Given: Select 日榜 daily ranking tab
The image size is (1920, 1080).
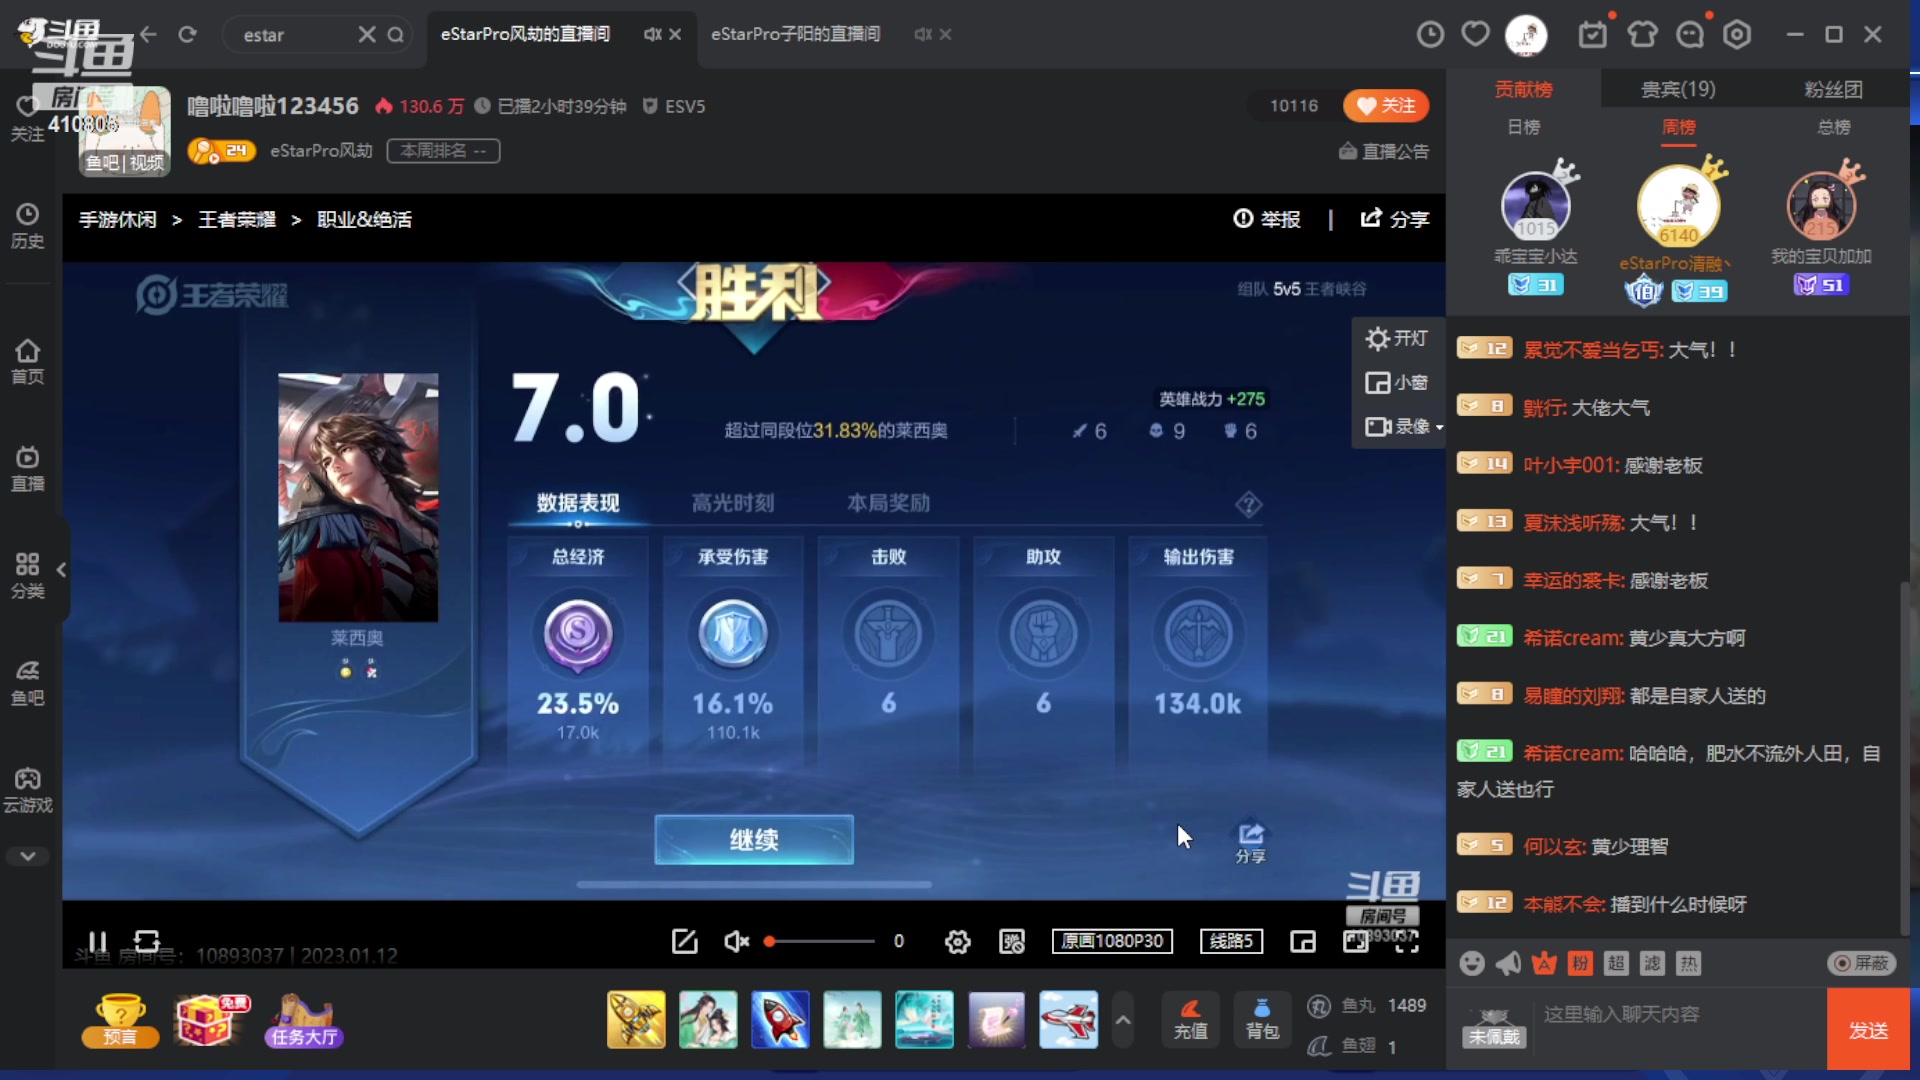Looking at the screenshot, I should click(x=1524, y=127).
